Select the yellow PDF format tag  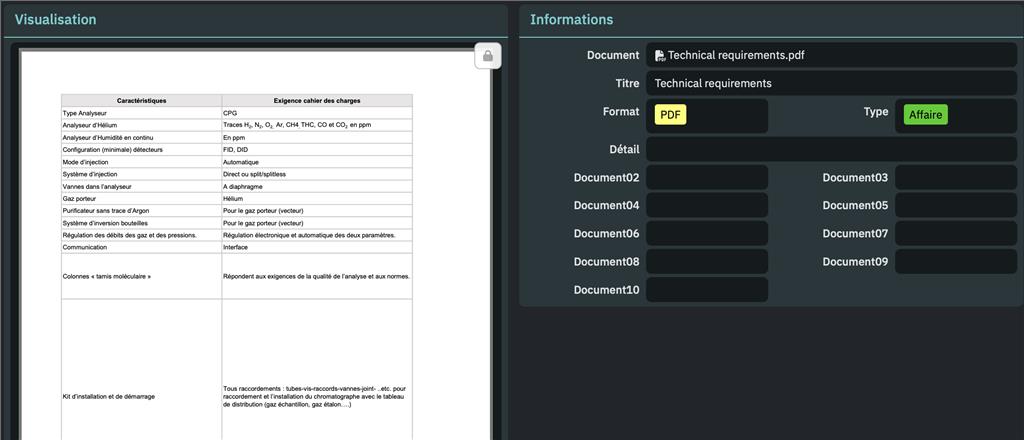670,115
